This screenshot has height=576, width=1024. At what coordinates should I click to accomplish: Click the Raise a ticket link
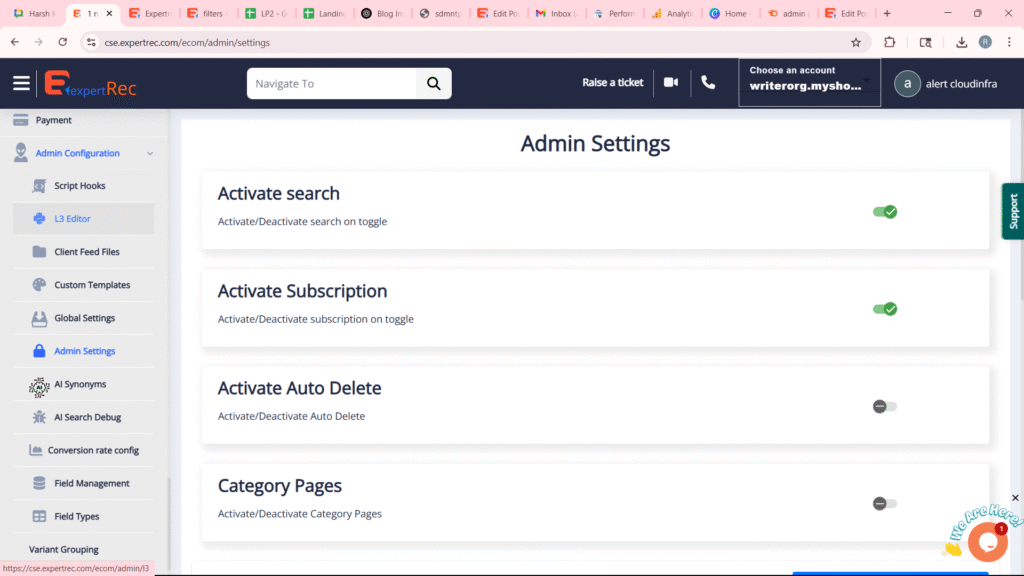[x=612, y=83]
